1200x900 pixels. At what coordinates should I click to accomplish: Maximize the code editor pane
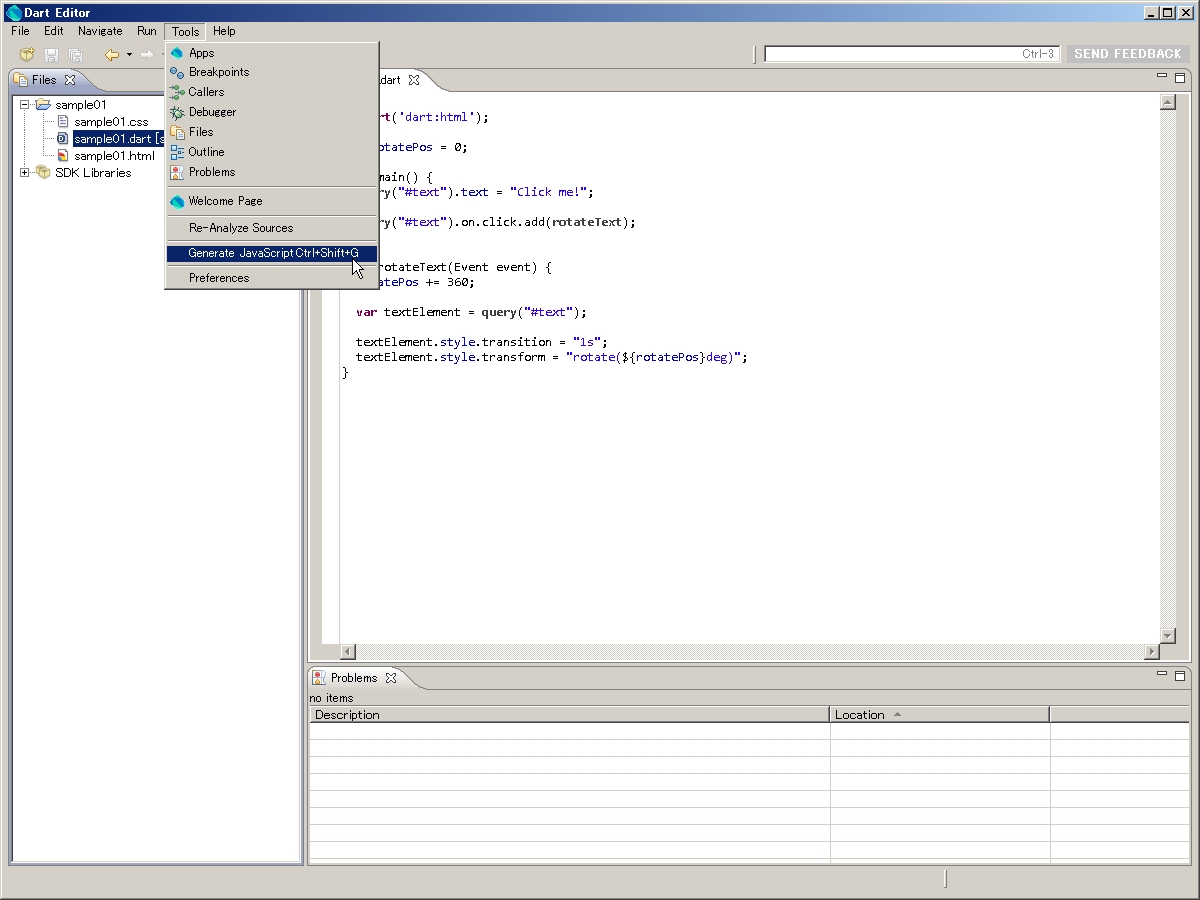(x=1180, y=77)
